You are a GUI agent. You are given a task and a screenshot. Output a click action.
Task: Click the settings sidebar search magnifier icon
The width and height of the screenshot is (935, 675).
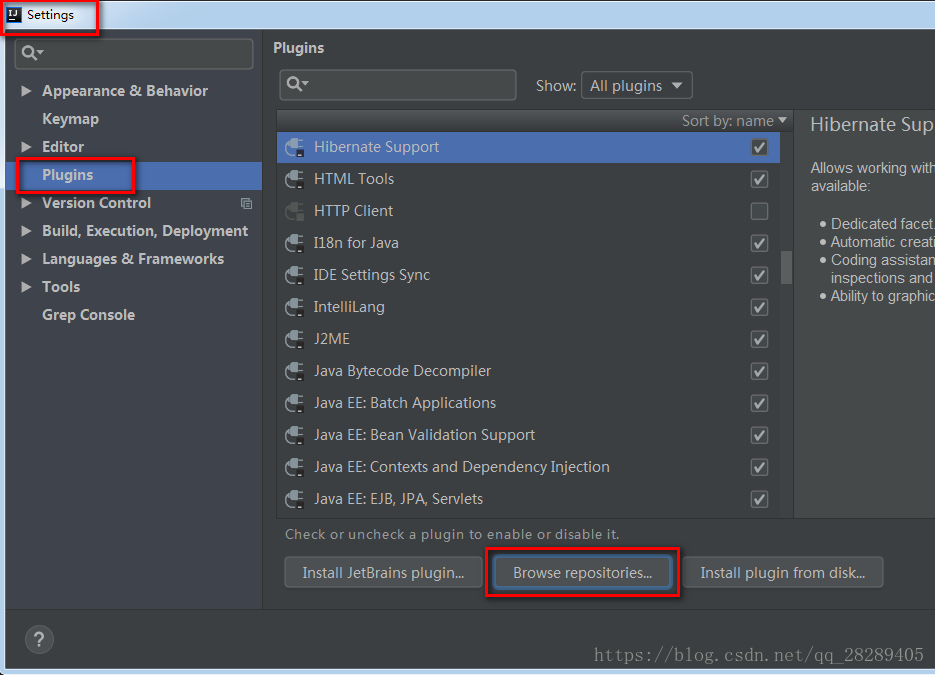click(32, 53)
